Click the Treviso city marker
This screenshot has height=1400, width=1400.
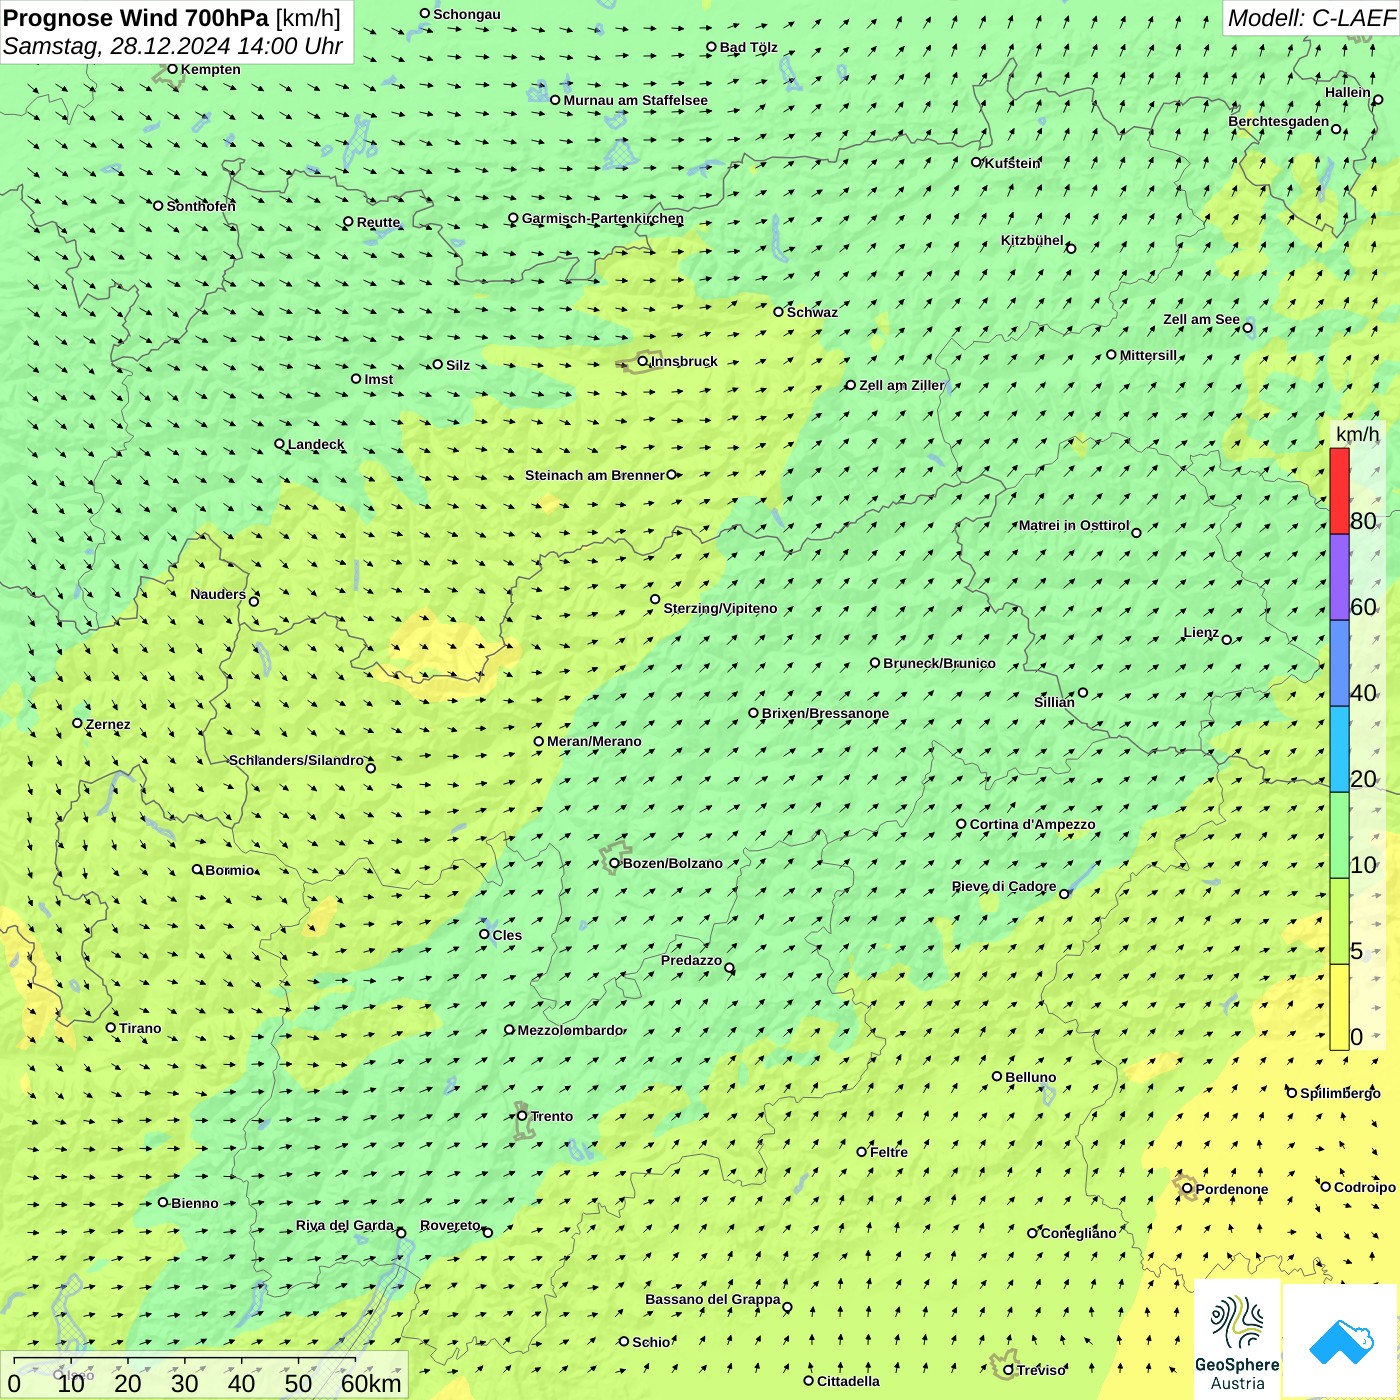click(x=1009, y=1370)
